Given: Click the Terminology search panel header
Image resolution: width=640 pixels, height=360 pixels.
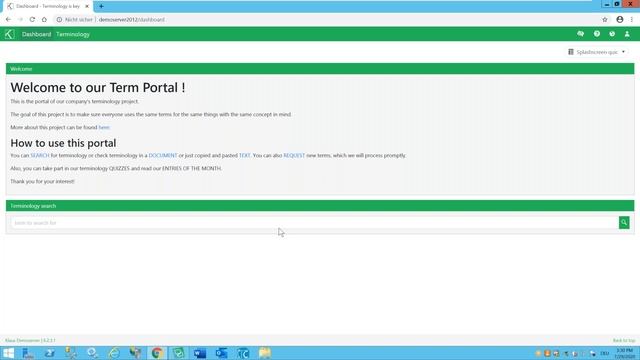Looking at the screenshot, I should 320,206.
